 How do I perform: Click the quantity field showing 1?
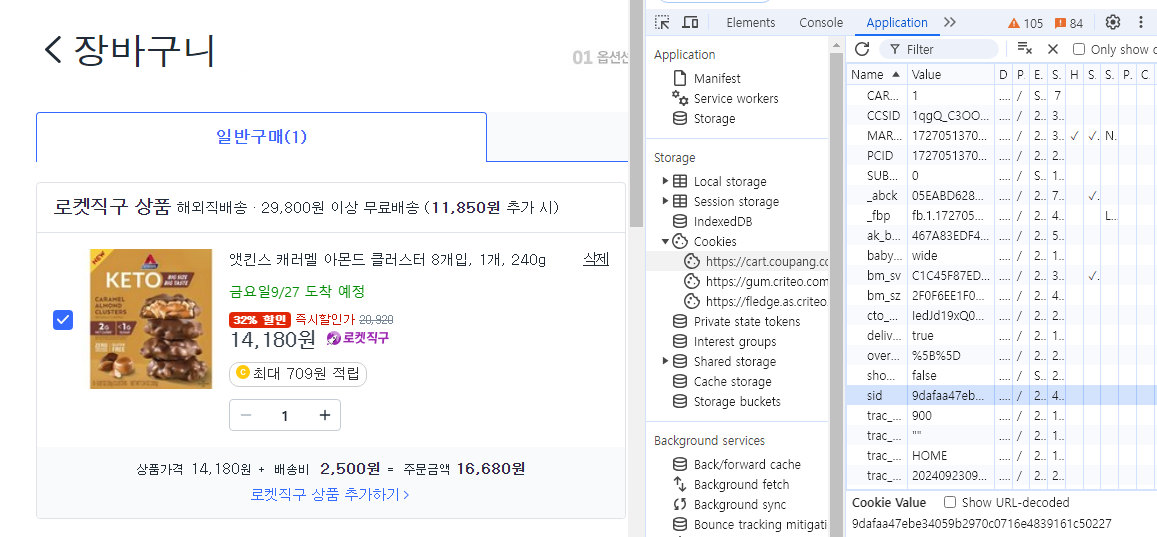tap(285, 415)
